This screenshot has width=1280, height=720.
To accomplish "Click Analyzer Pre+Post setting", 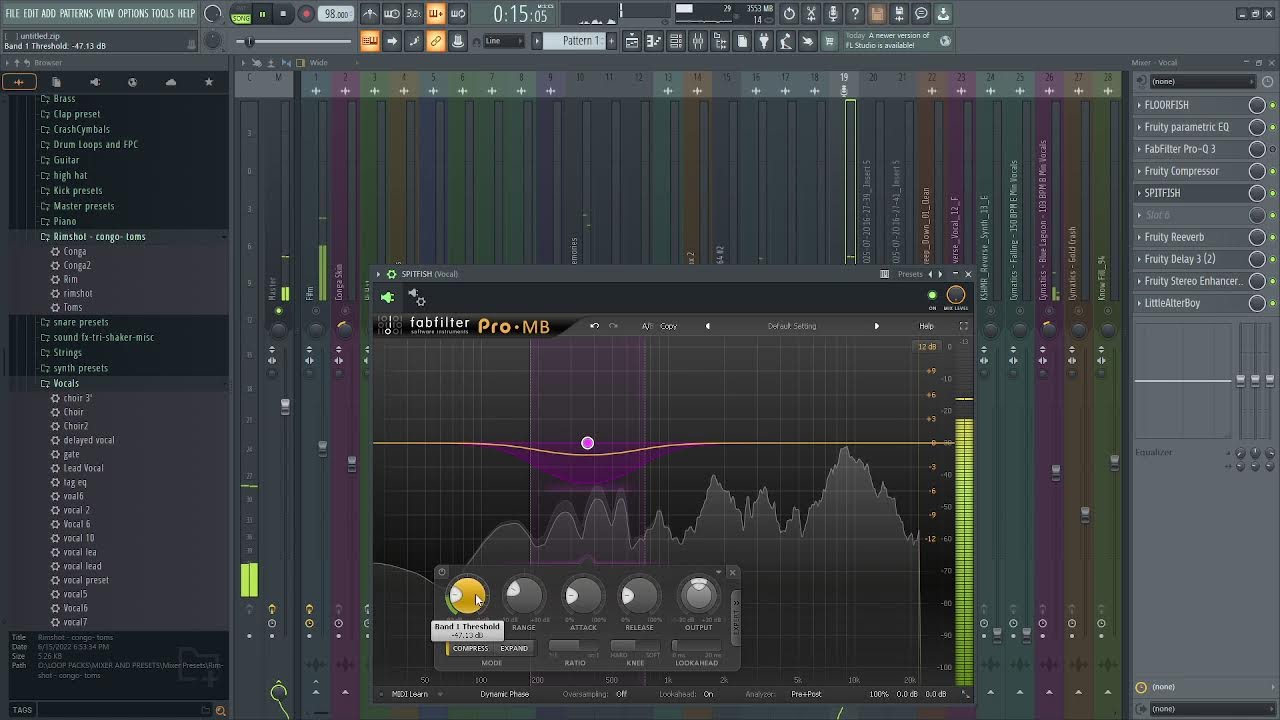I will point(806,694).
